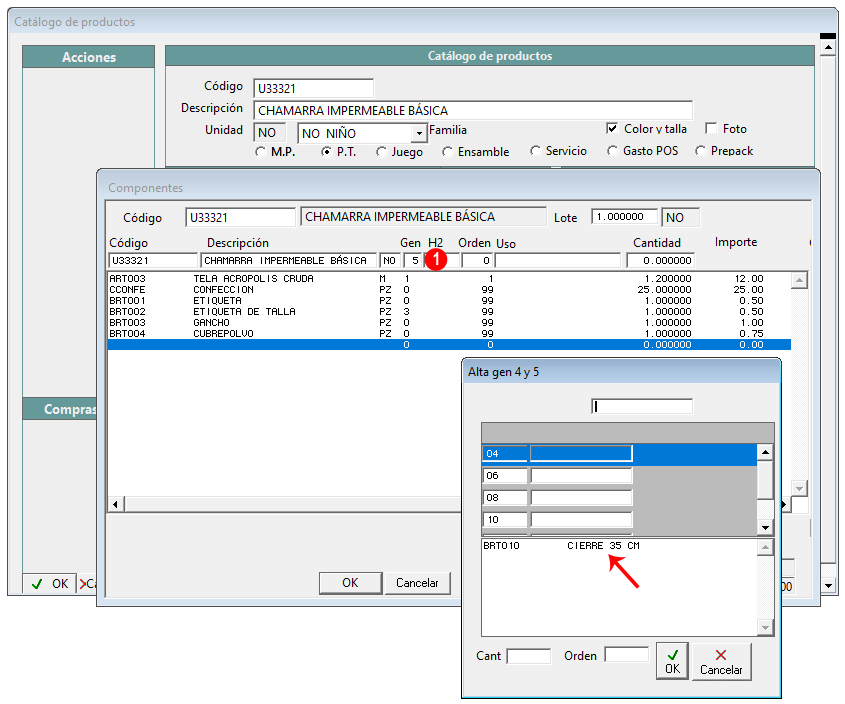Click Cancelar in the Componentes window
This screenshot has width=845, height=704.
pos(417,583)
